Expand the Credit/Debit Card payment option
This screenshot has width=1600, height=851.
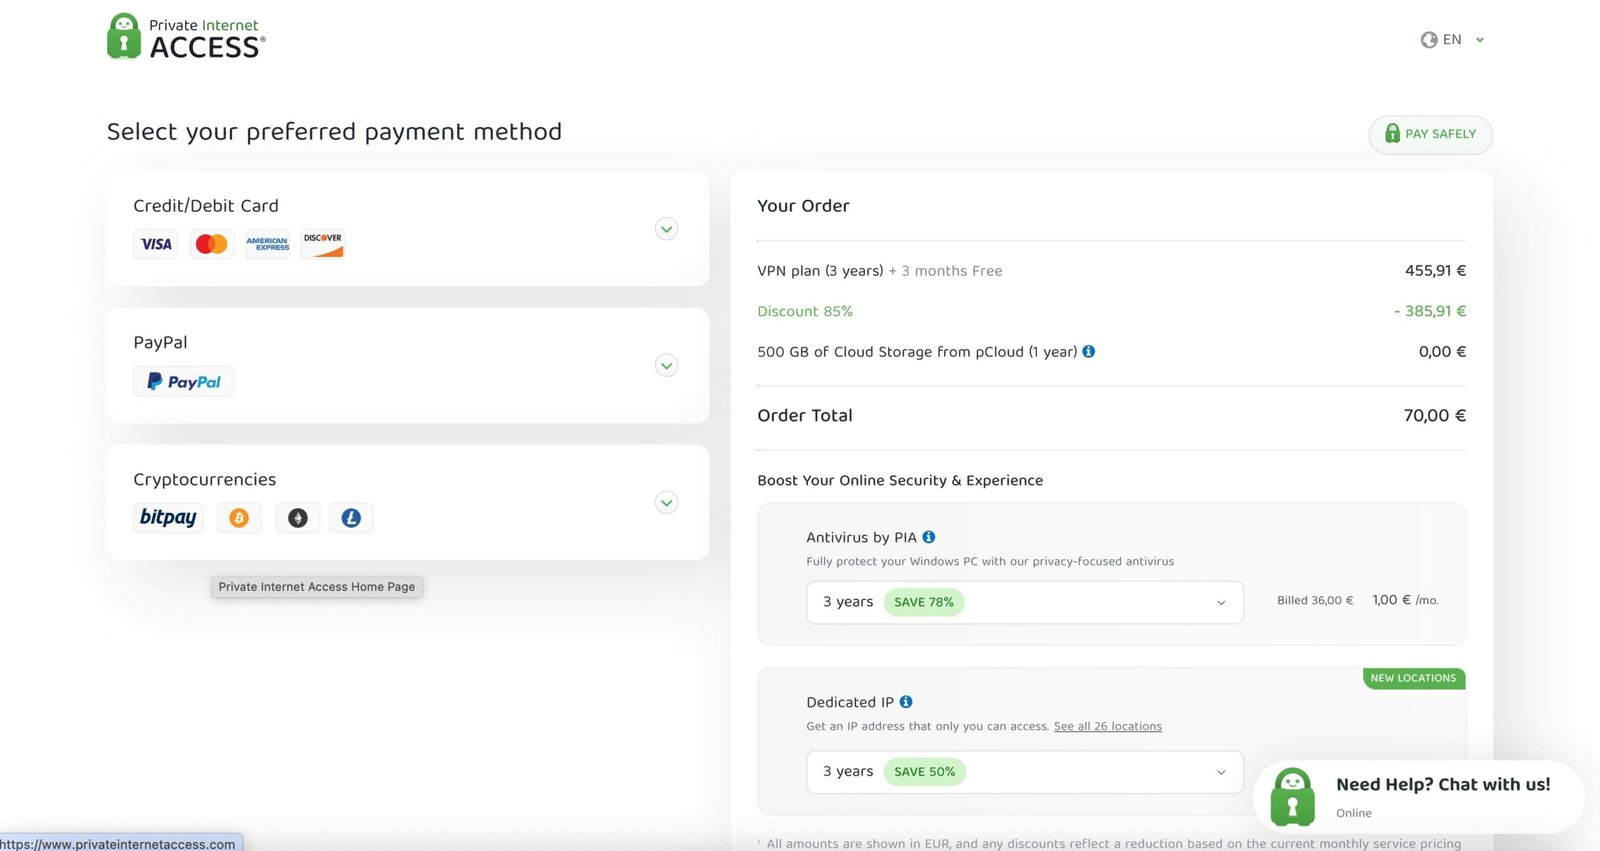pyautogui.click(x=667, y=229)
